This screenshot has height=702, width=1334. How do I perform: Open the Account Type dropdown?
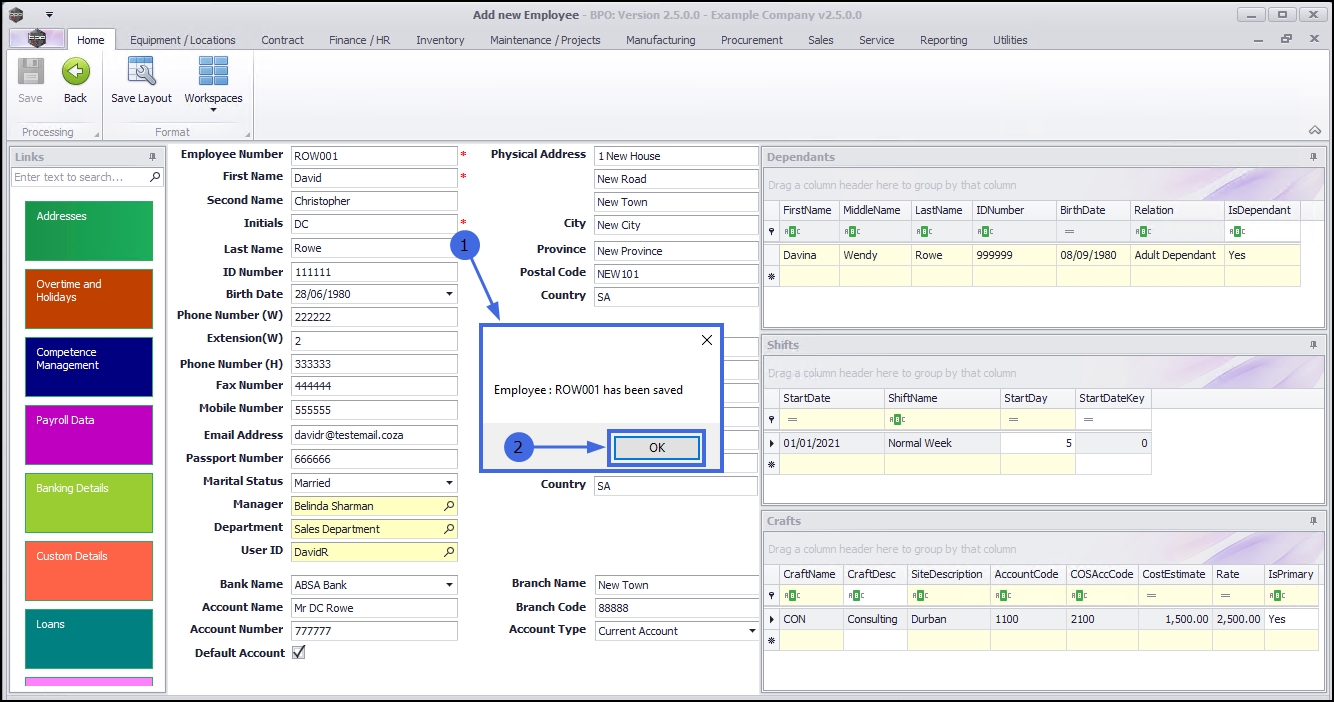[751, 631]
